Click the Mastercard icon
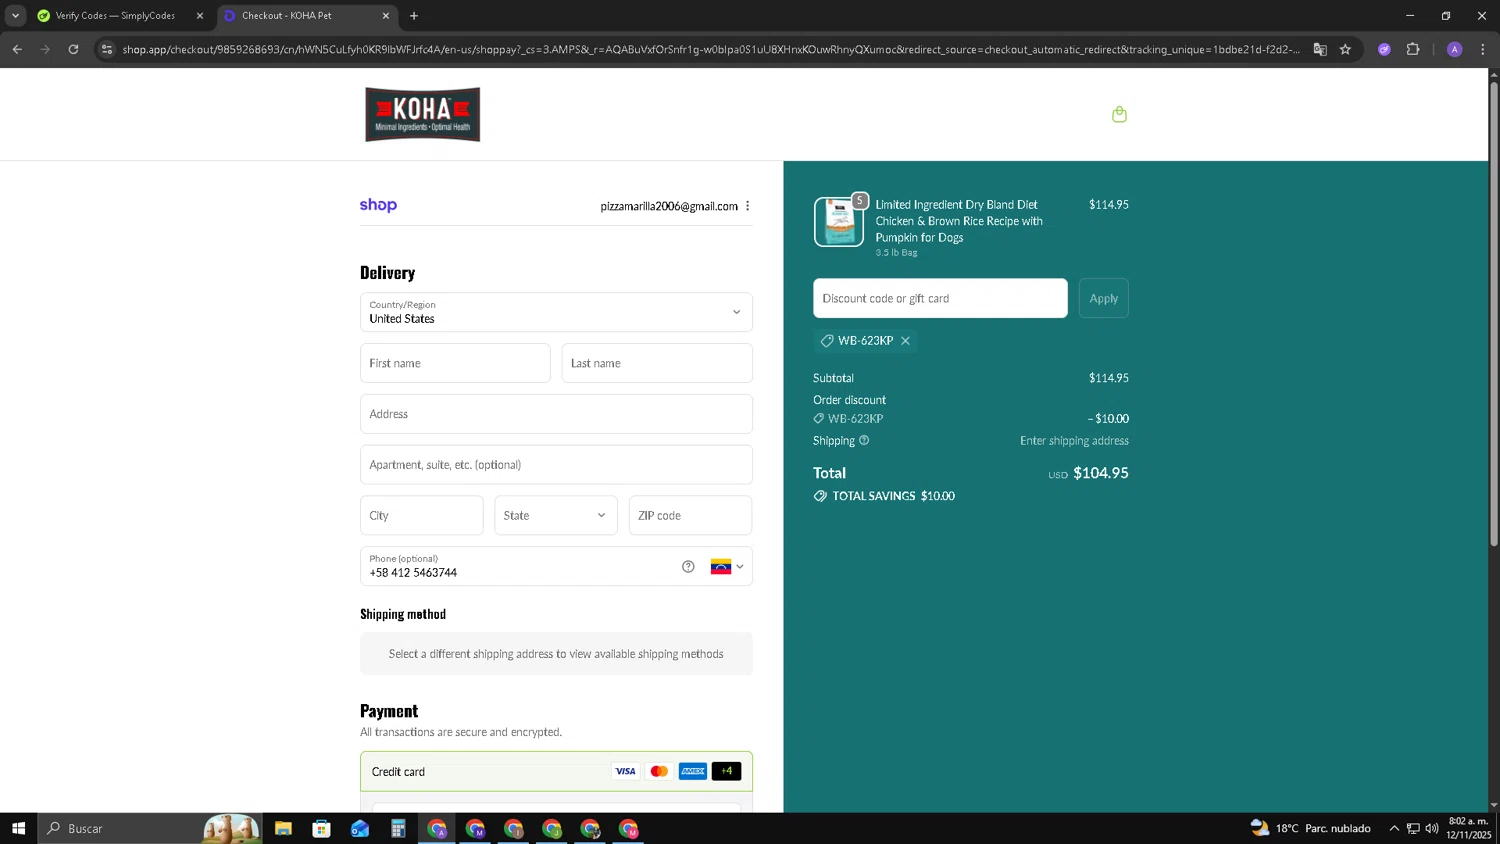Image resolution: width=1500 pixels, height=844 pixels. (x=659, y=771)
